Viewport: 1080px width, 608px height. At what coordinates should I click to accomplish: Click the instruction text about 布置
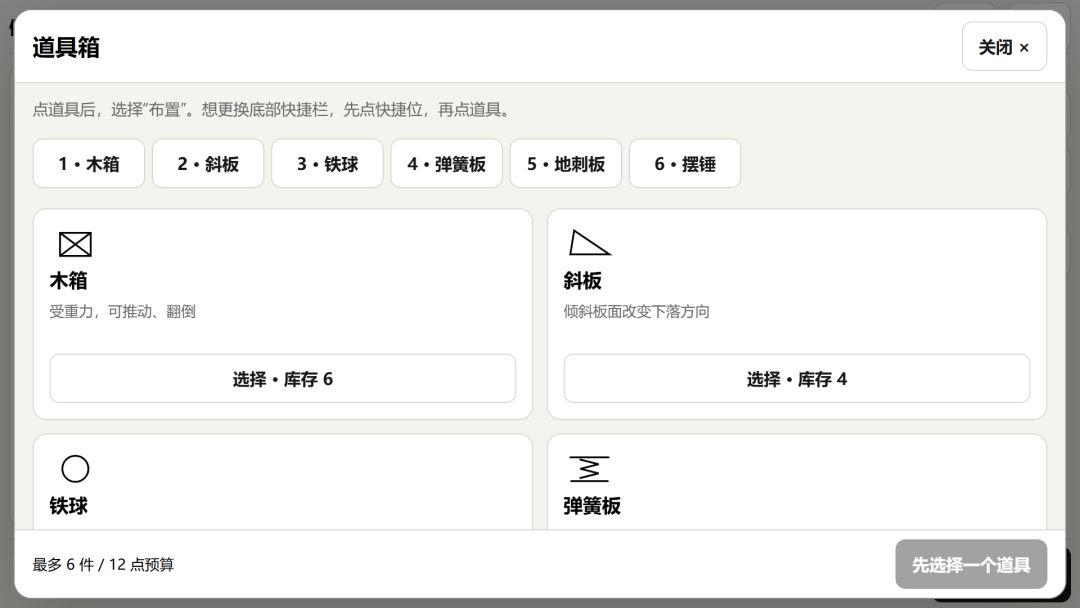pyautogui.click(x=273, y=109)
